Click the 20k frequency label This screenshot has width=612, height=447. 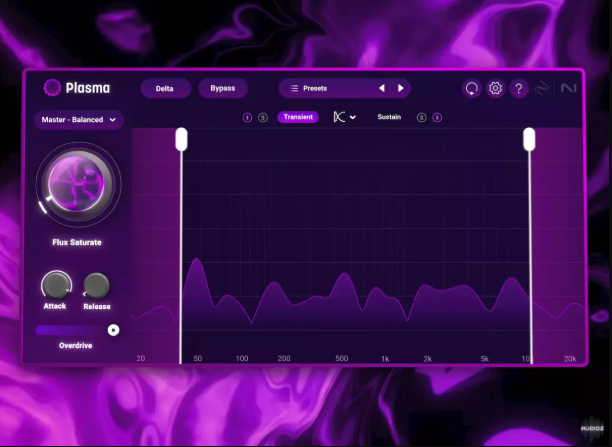[x=570, y=359]
